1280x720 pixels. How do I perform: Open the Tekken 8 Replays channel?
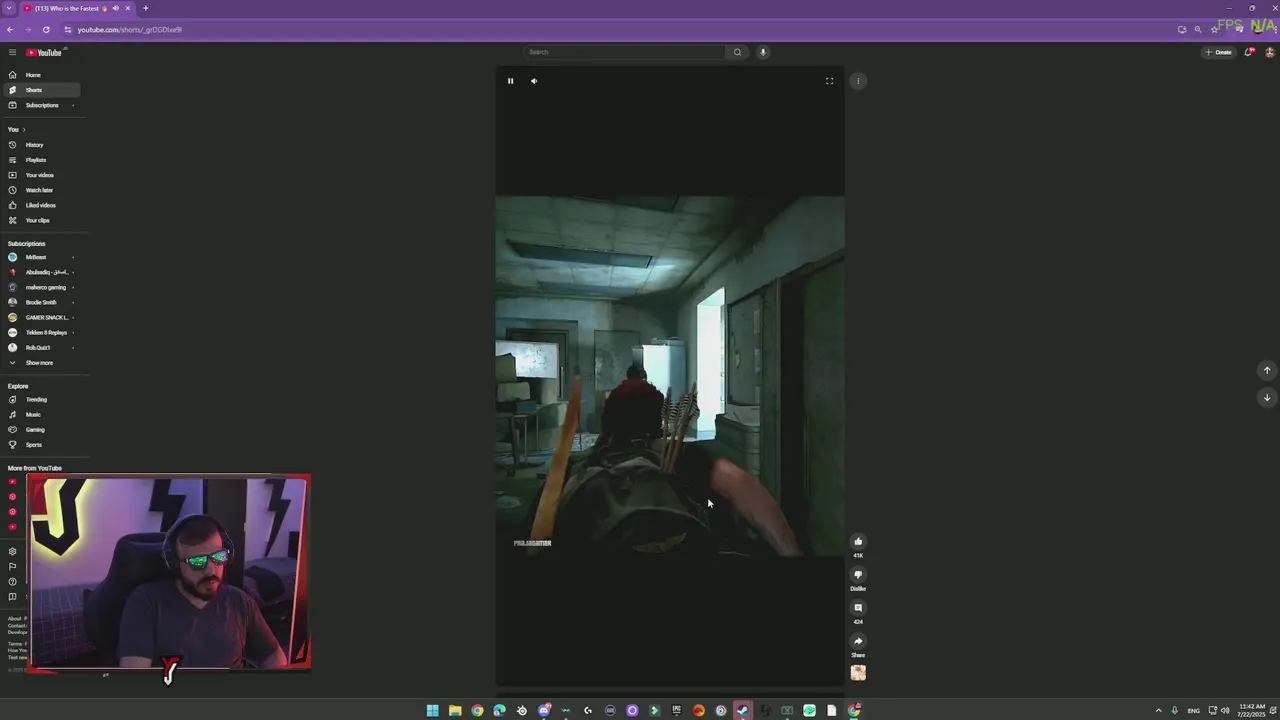(40, 332)
